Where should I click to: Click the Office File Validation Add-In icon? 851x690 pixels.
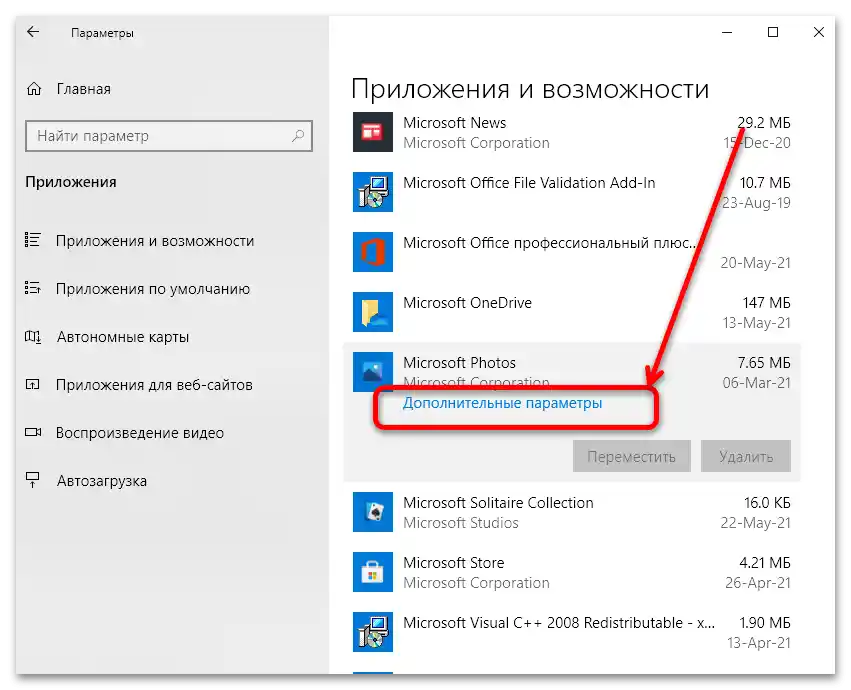(x=373, y=192)
